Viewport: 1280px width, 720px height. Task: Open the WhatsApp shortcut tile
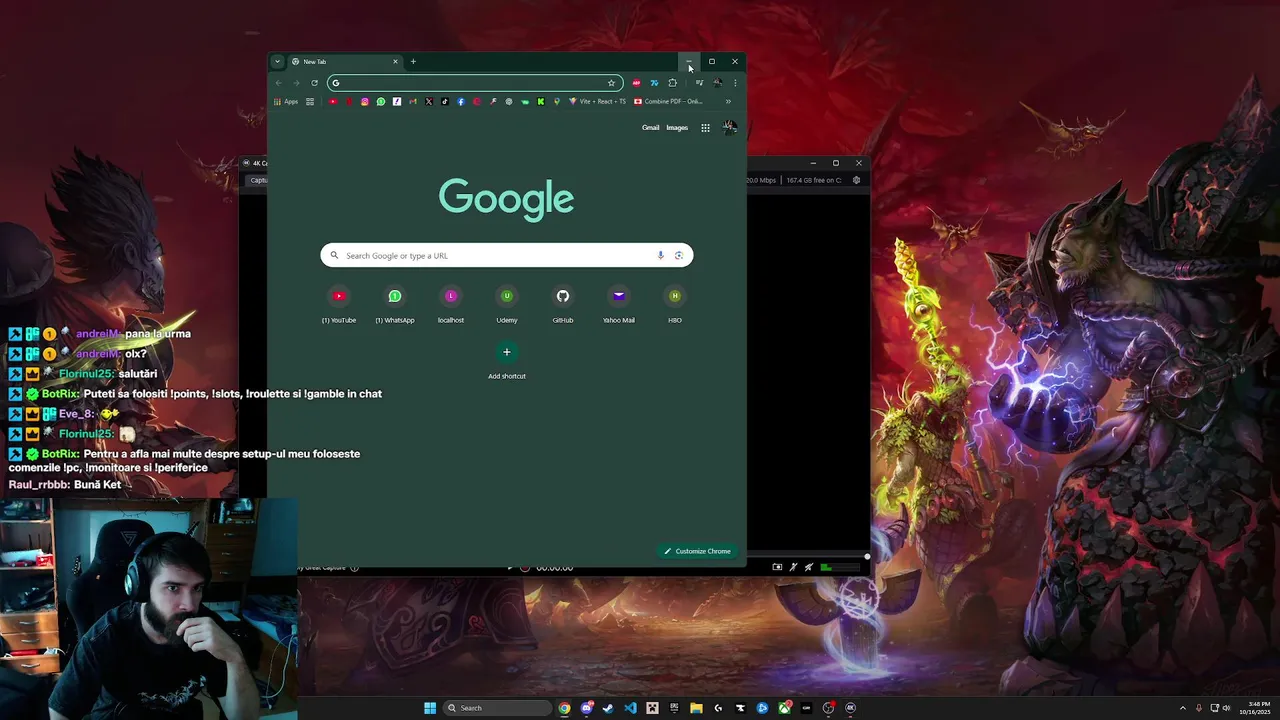[395, 304]
